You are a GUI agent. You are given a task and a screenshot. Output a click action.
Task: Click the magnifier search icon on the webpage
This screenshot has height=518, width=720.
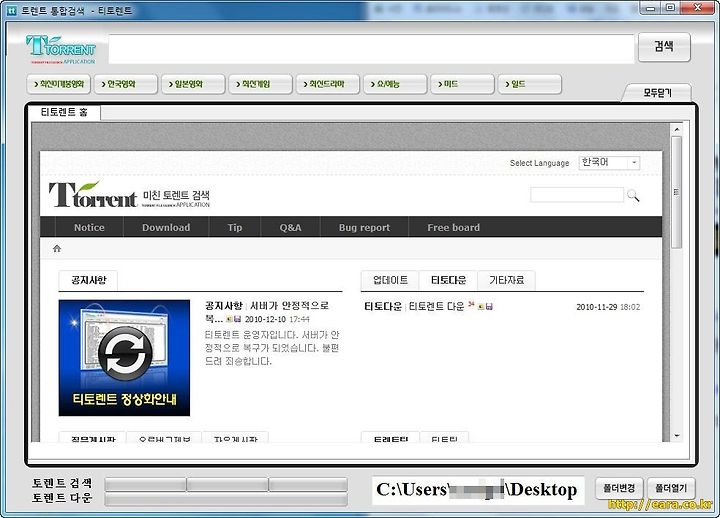click(x=633, y=196)
